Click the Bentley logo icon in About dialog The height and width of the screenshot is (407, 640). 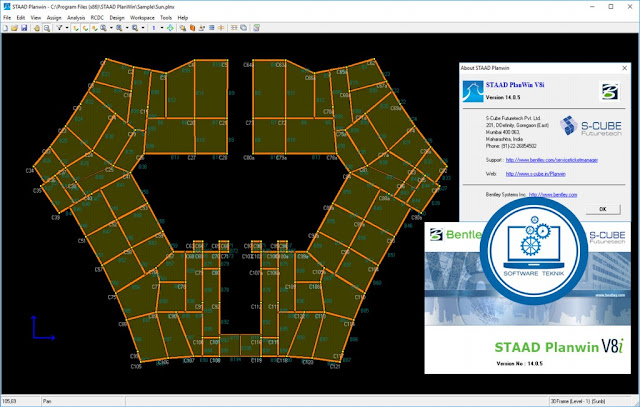pos(610,91)
